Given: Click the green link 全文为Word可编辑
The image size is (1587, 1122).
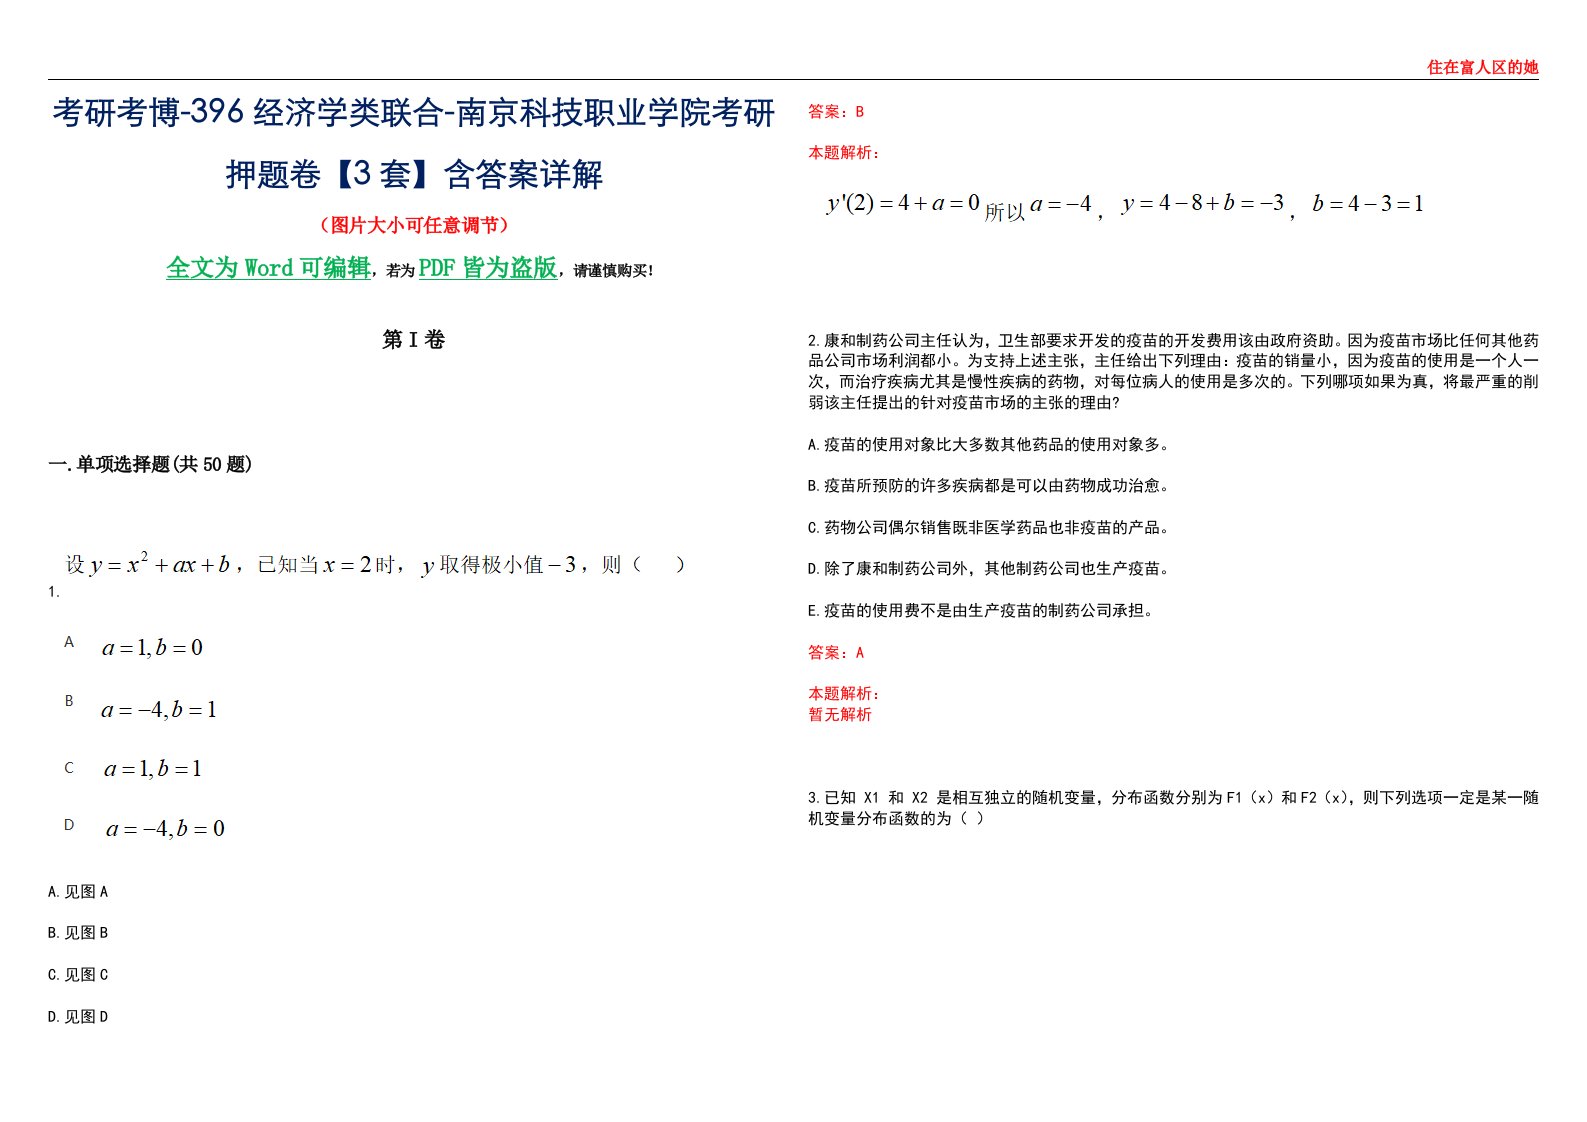Looking at the screenshot, I should (x=268, y=268).
